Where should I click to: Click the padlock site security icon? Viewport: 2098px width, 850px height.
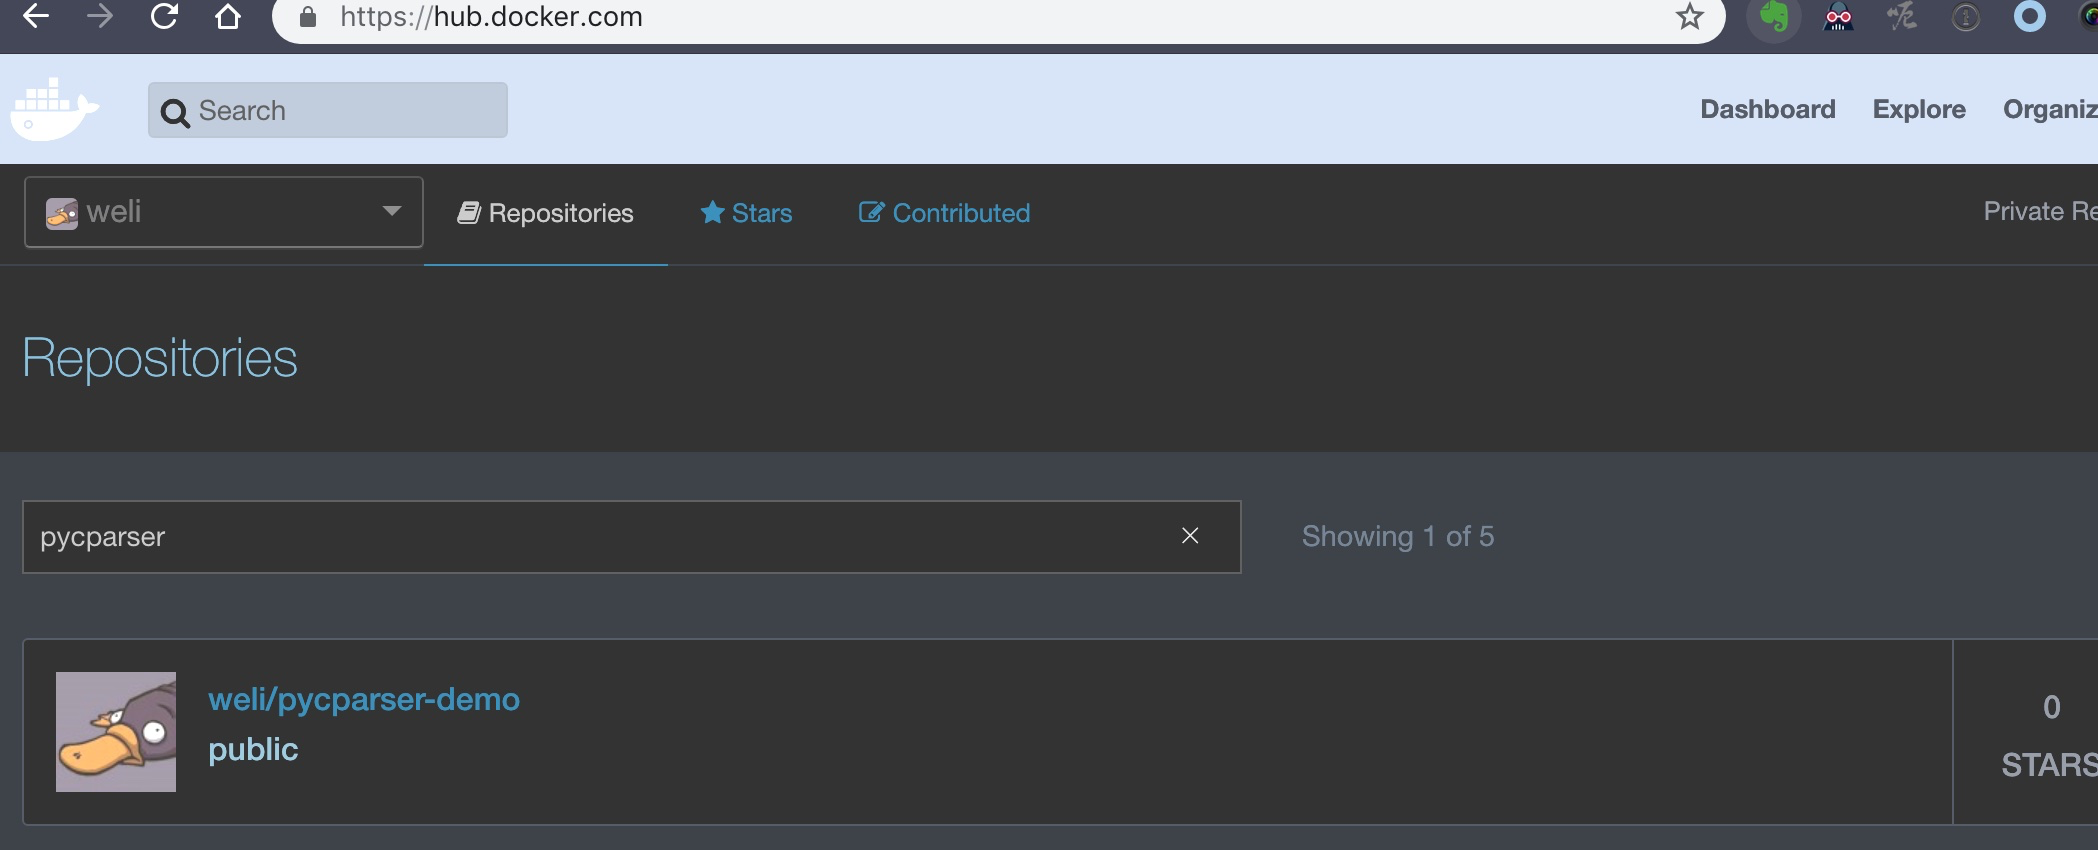[x=308, y=17]
